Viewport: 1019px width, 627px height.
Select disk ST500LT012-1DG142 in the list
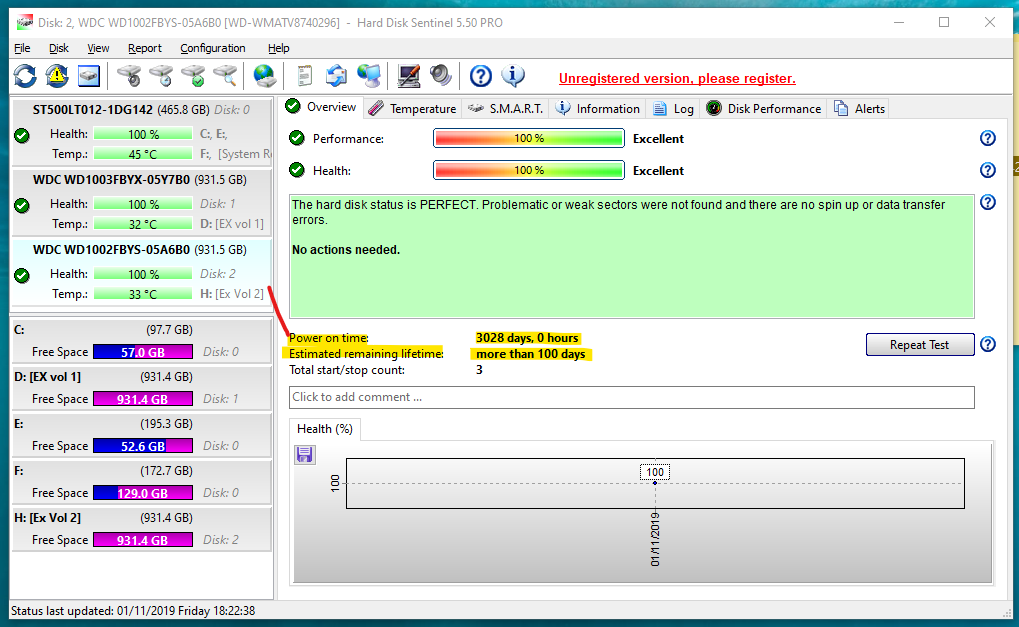point(142,133)
